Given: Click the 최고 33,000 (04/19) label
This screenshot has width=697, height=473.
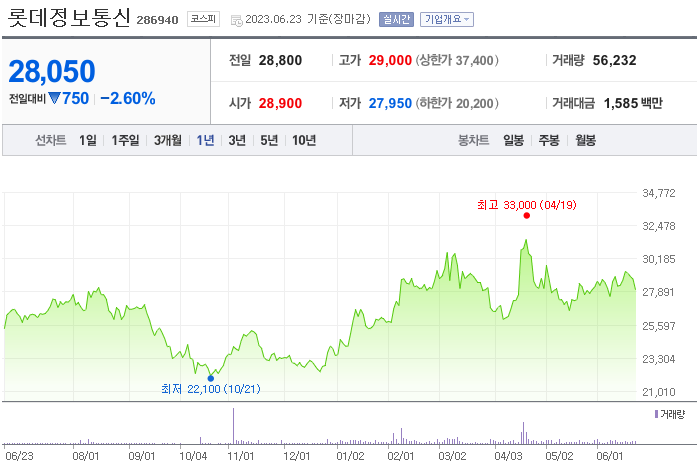Looking at the screenshot, I should (527, 205).
